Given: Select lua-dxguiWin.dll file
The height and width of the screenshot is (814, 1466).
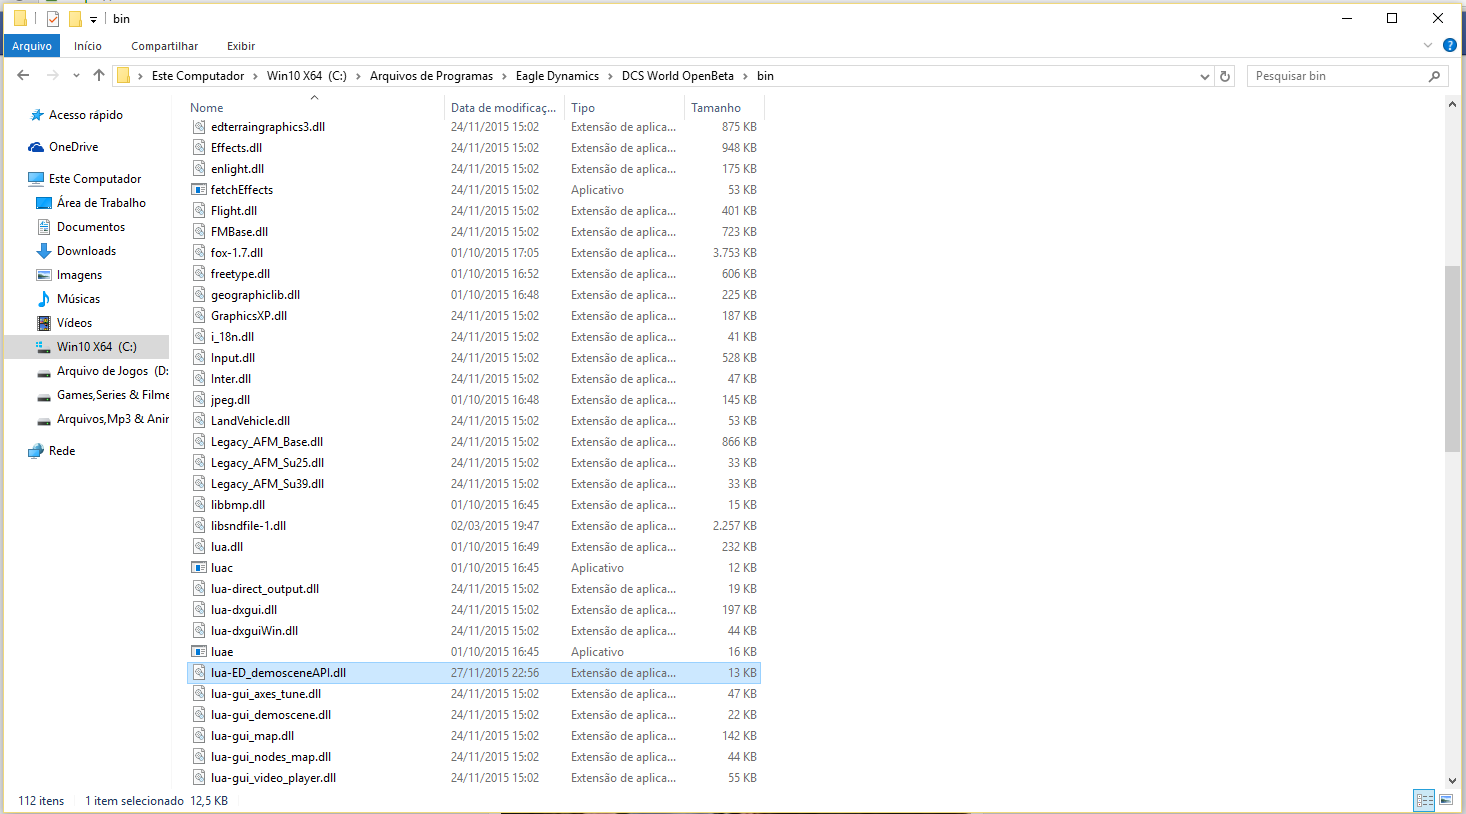Looking at the screenshot, I should [473, 631].
